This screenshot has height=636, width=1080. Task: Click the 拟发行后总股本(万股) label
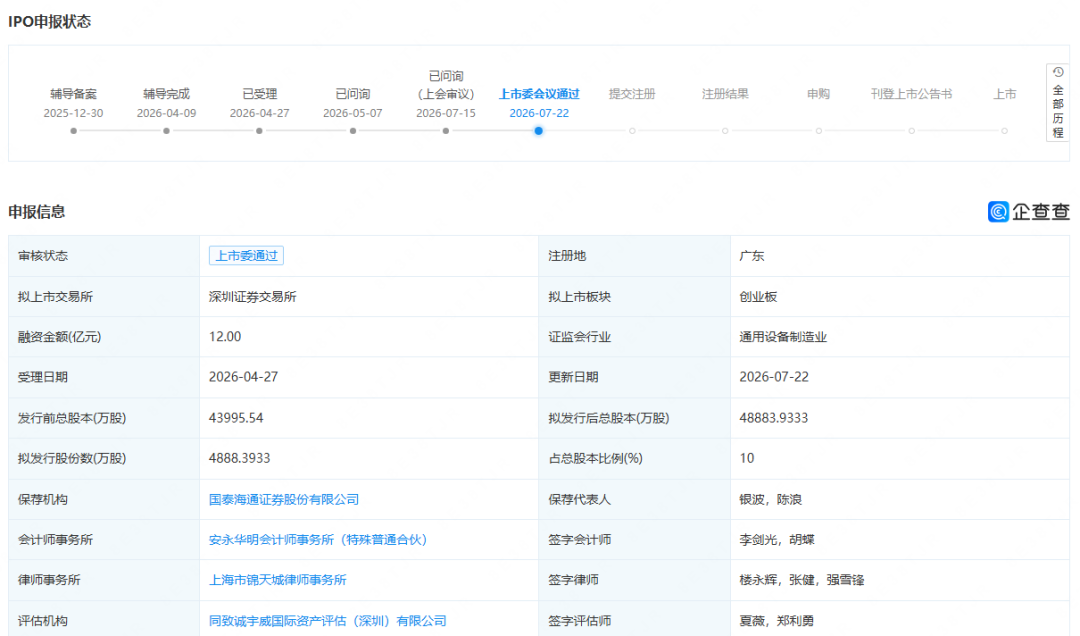(609, 418)
